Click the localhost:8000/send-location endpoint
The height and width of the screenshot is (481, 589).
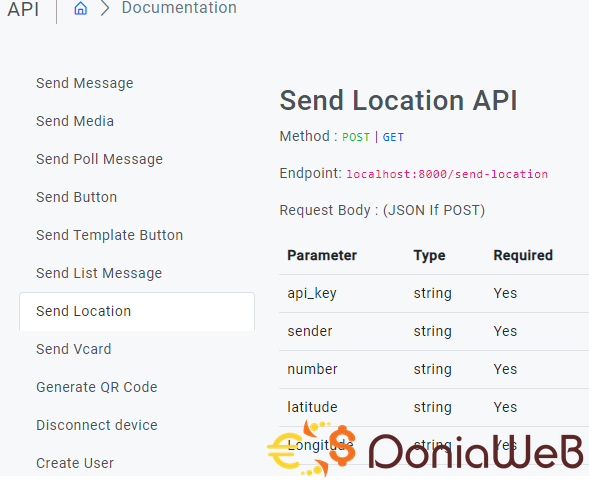pos(447,174)
